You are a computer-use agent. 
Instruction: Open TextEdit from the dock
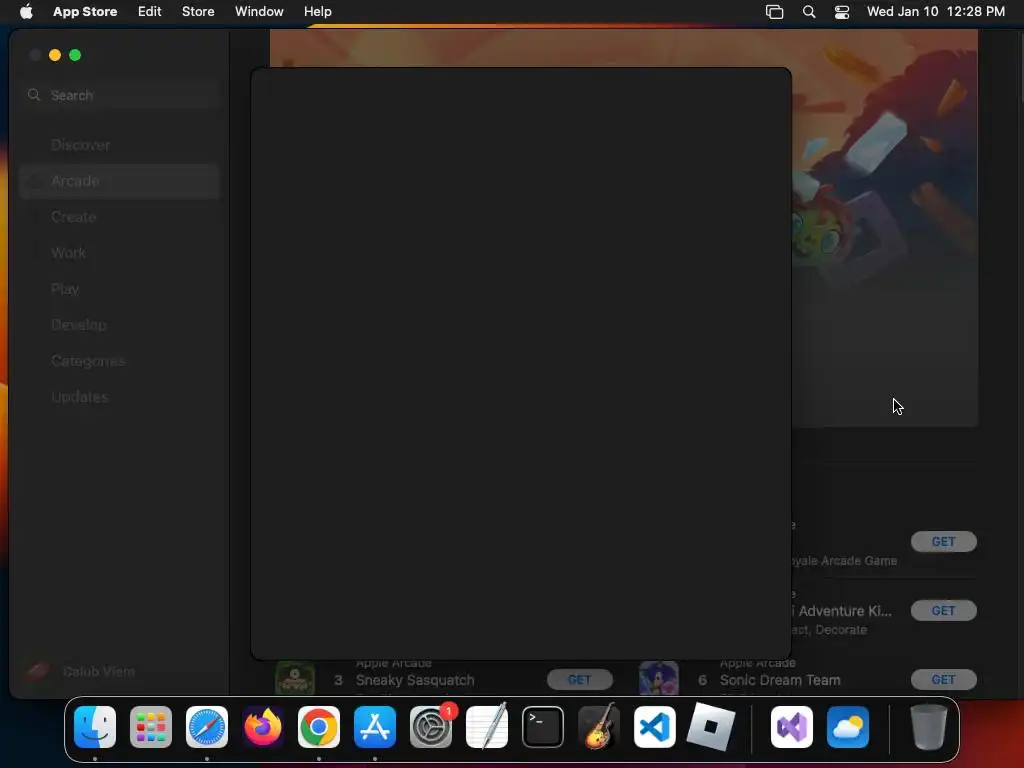click(x=487, y=727)
